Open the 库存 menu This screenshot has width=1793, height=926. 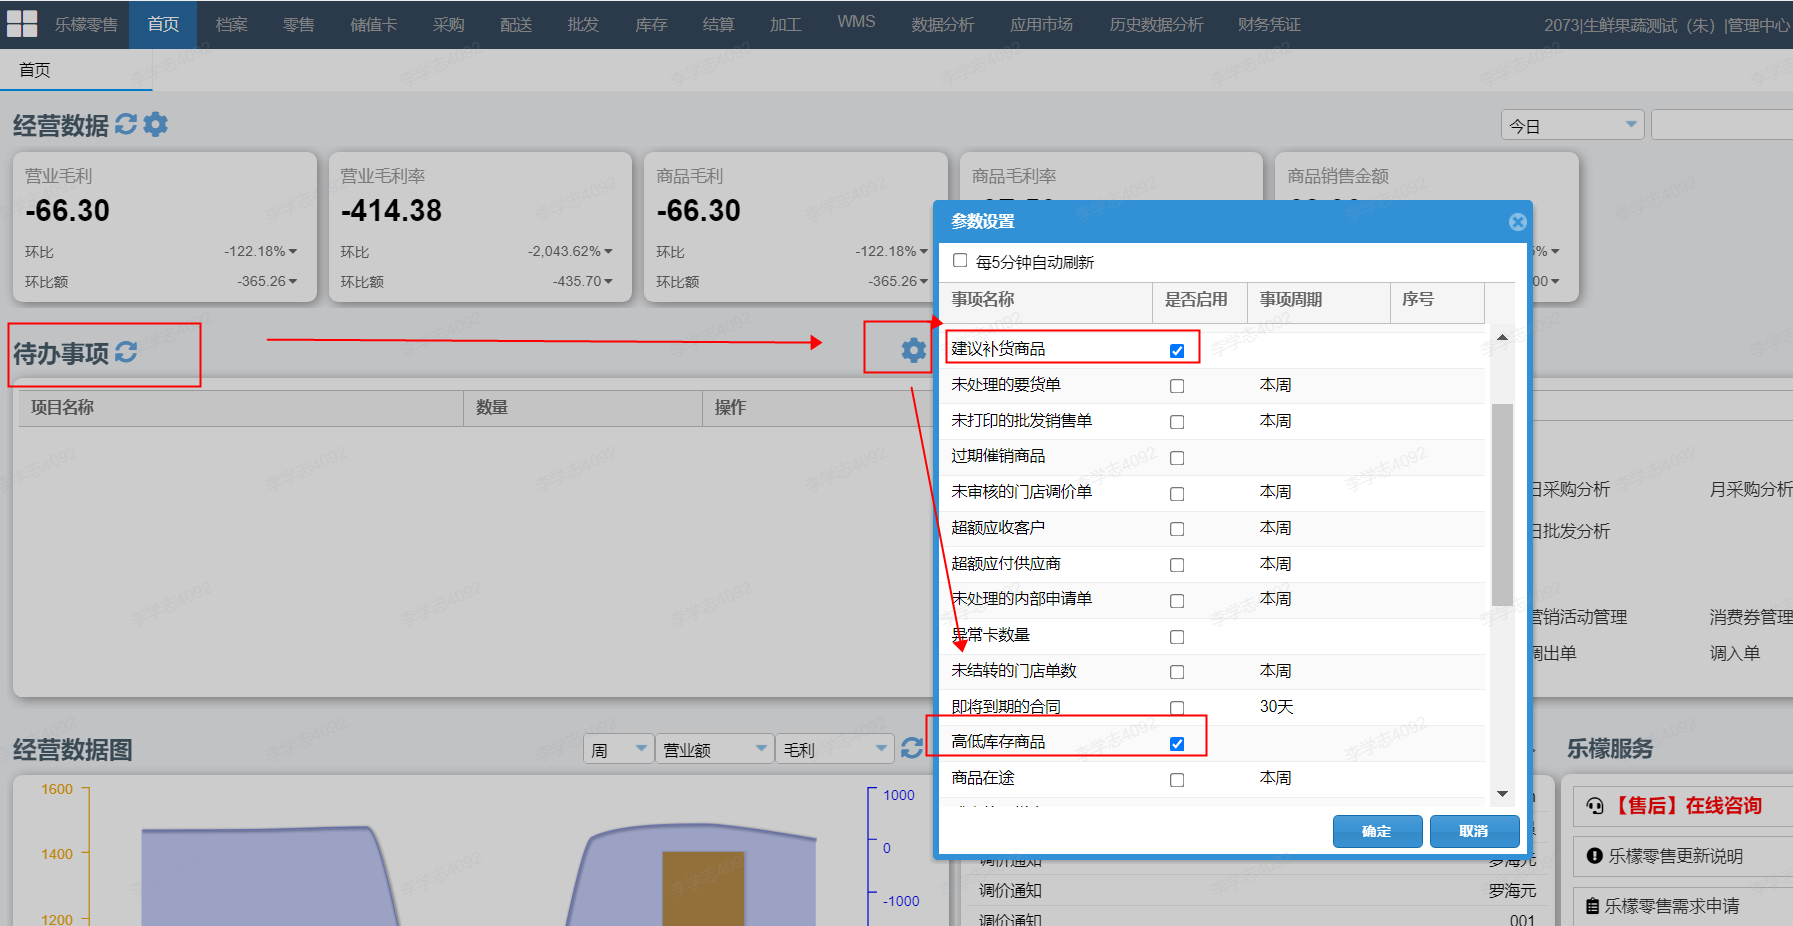[x=651, y=24]
